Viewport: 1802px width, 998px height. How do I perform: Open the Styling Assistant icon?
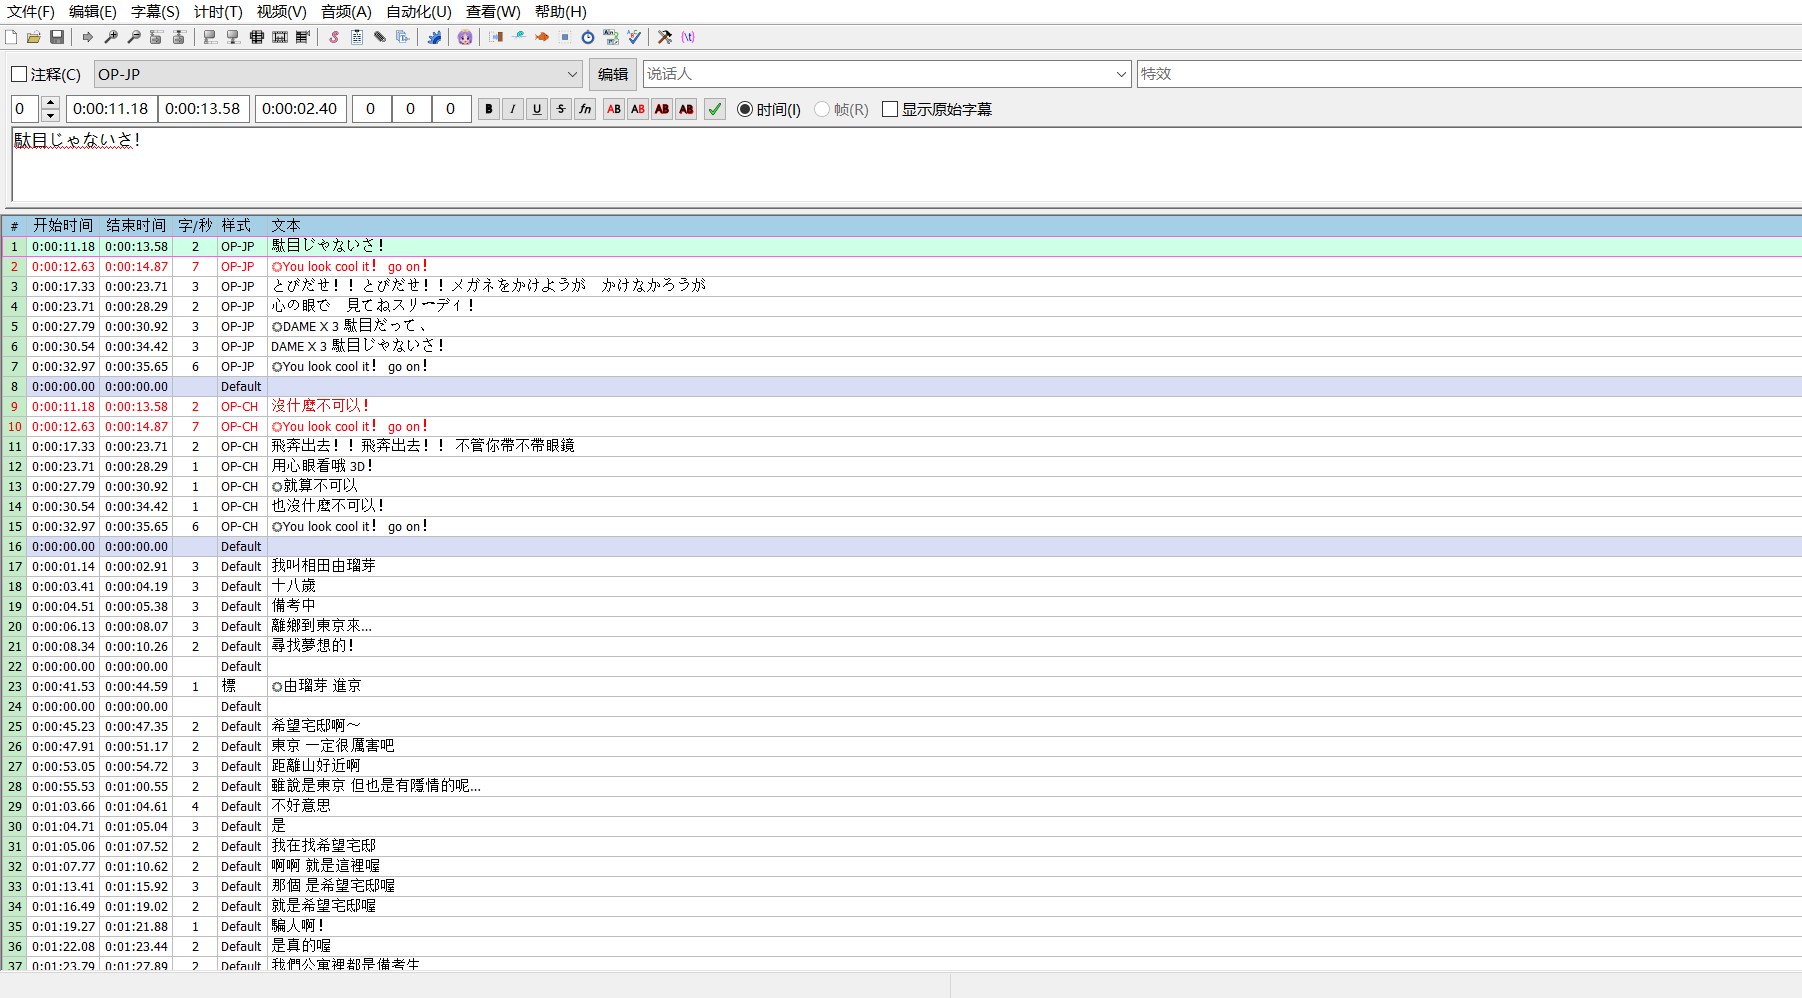click(519, 37)
